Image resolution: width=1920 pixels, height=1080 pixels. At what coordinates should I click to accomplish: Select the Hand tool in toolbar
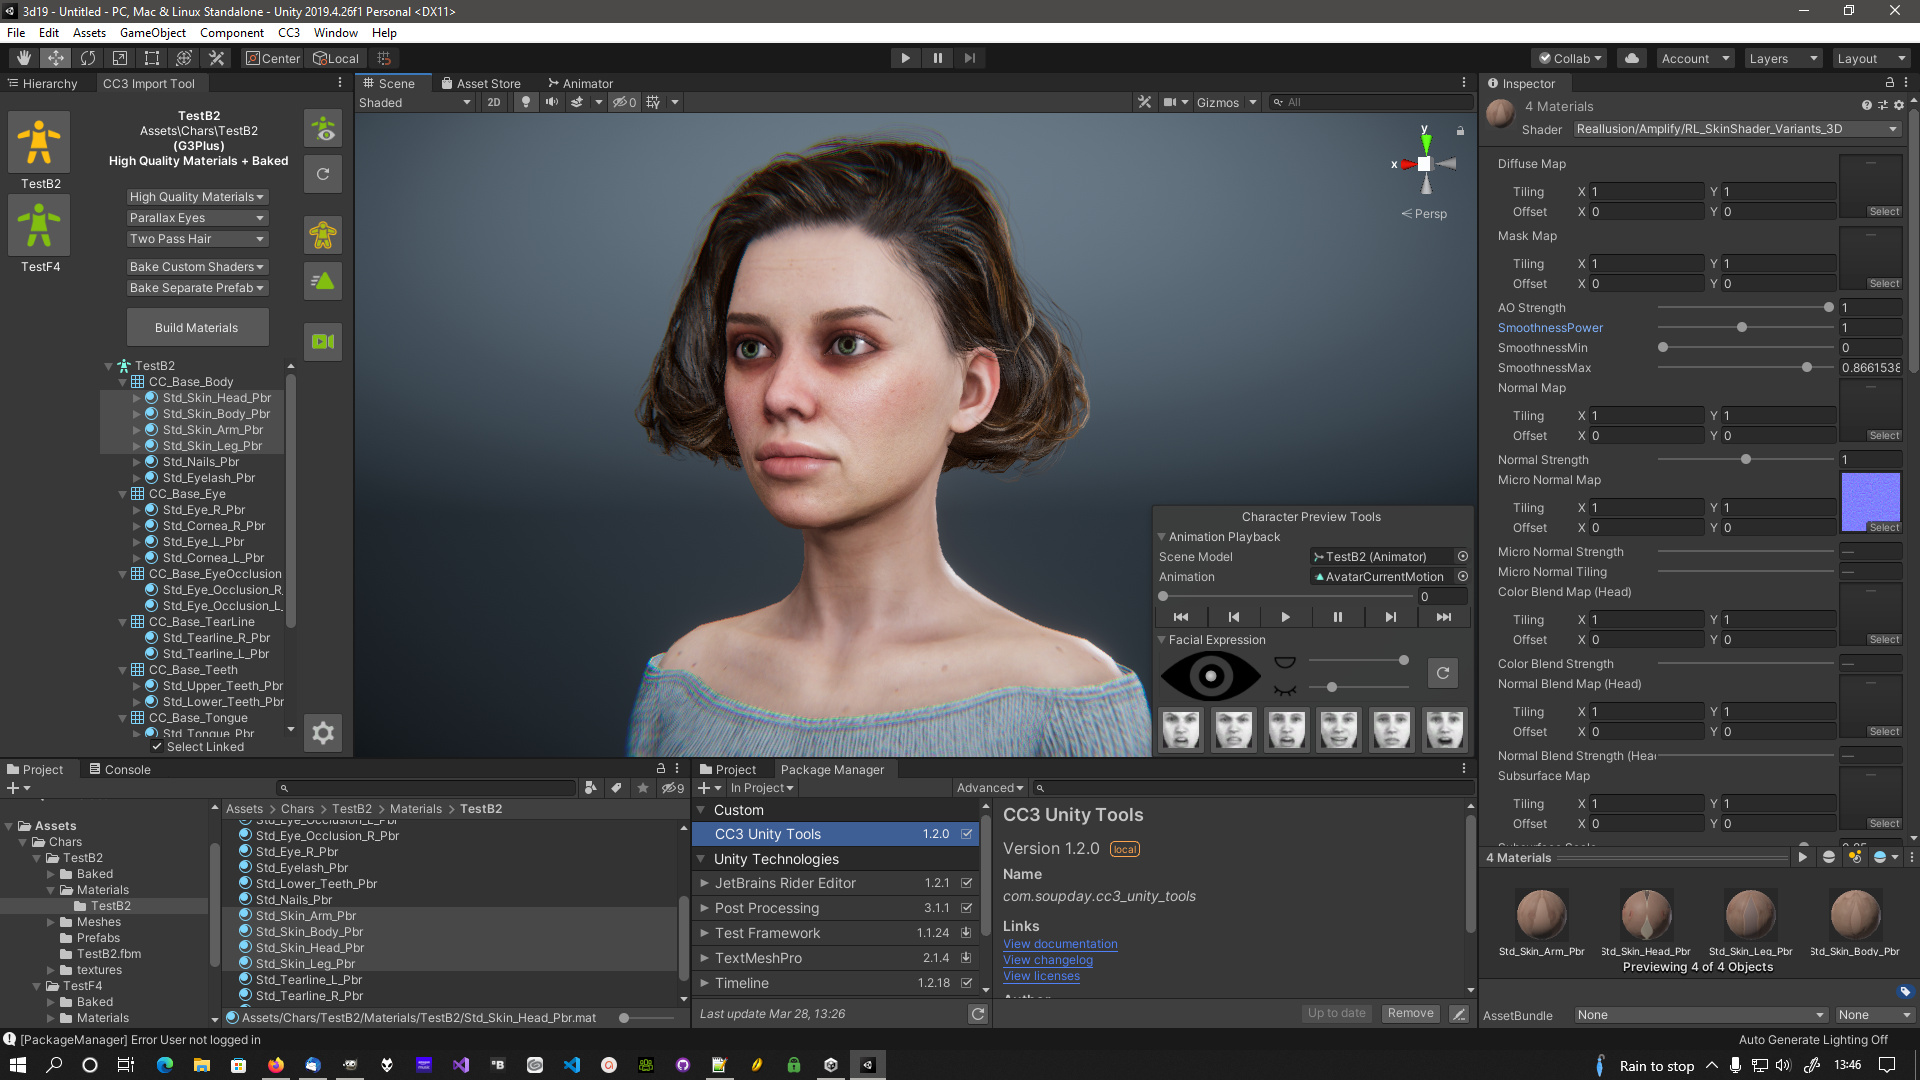point(23,58)
